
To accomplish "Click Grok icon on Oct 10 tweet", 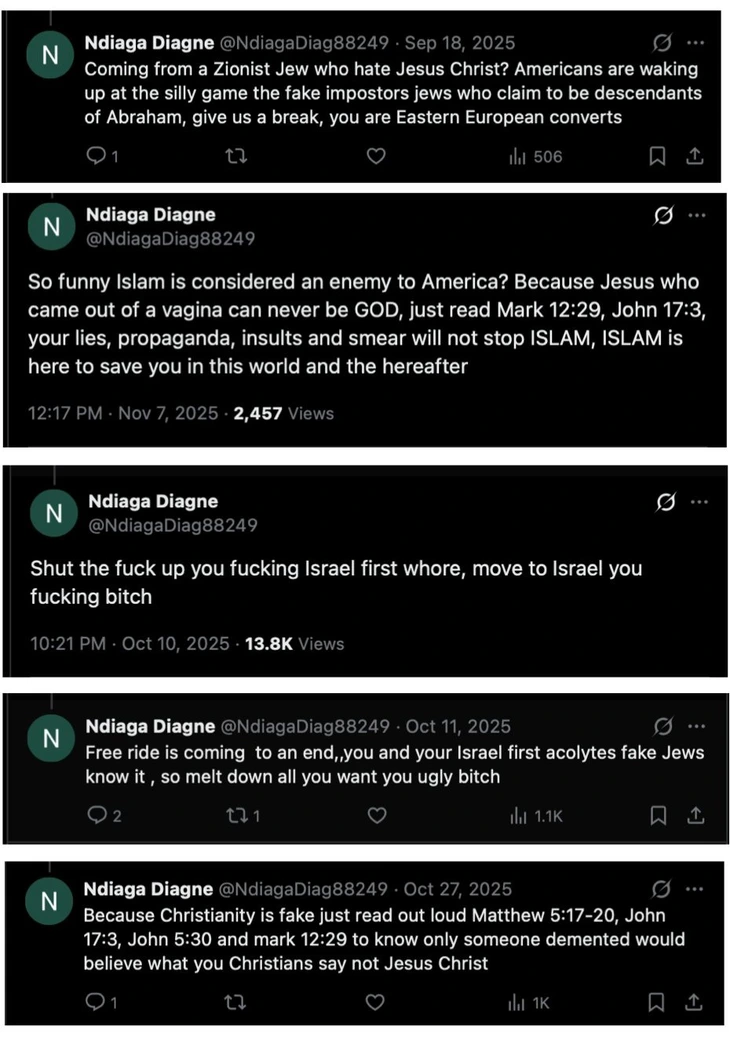I will 662,502.
